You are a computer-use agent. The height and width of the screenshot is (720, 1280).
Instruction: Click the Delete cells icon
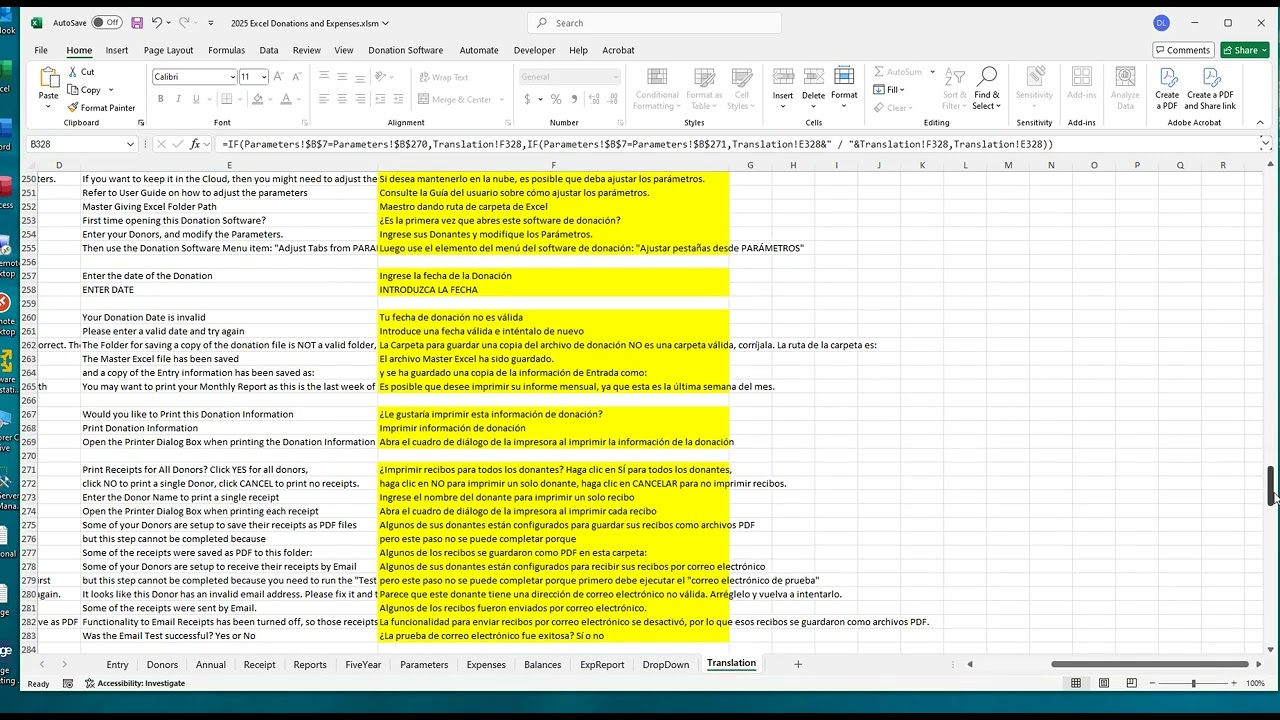[x=814, y=78]
